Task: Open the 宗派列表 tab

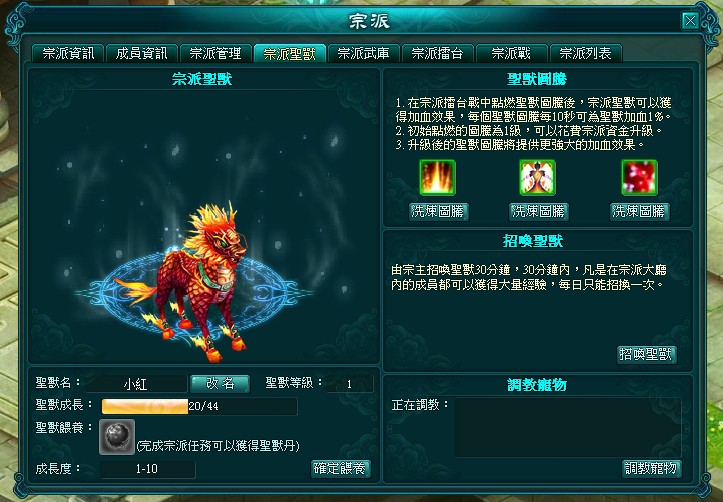Action: (586, 53)
